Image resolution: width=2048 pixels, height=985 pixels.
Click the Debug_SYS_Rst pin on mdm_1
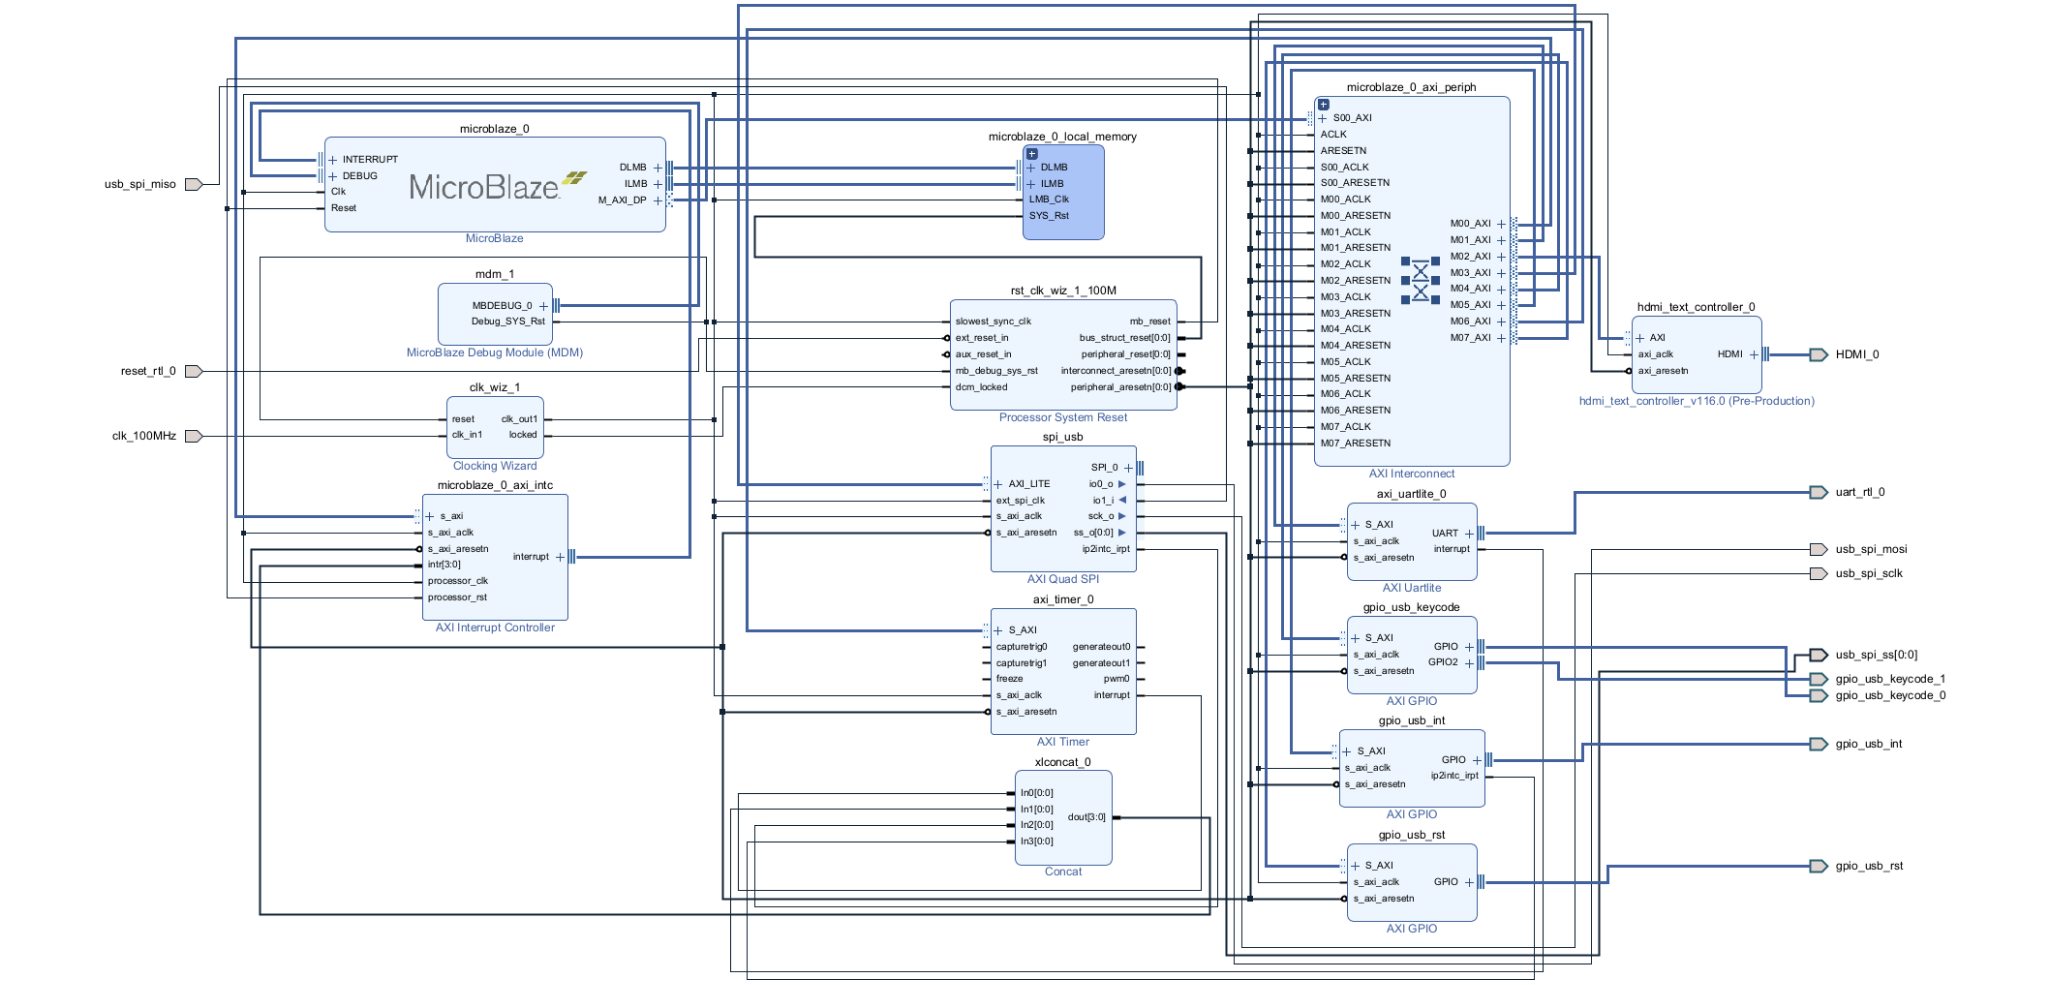[508, 322]
